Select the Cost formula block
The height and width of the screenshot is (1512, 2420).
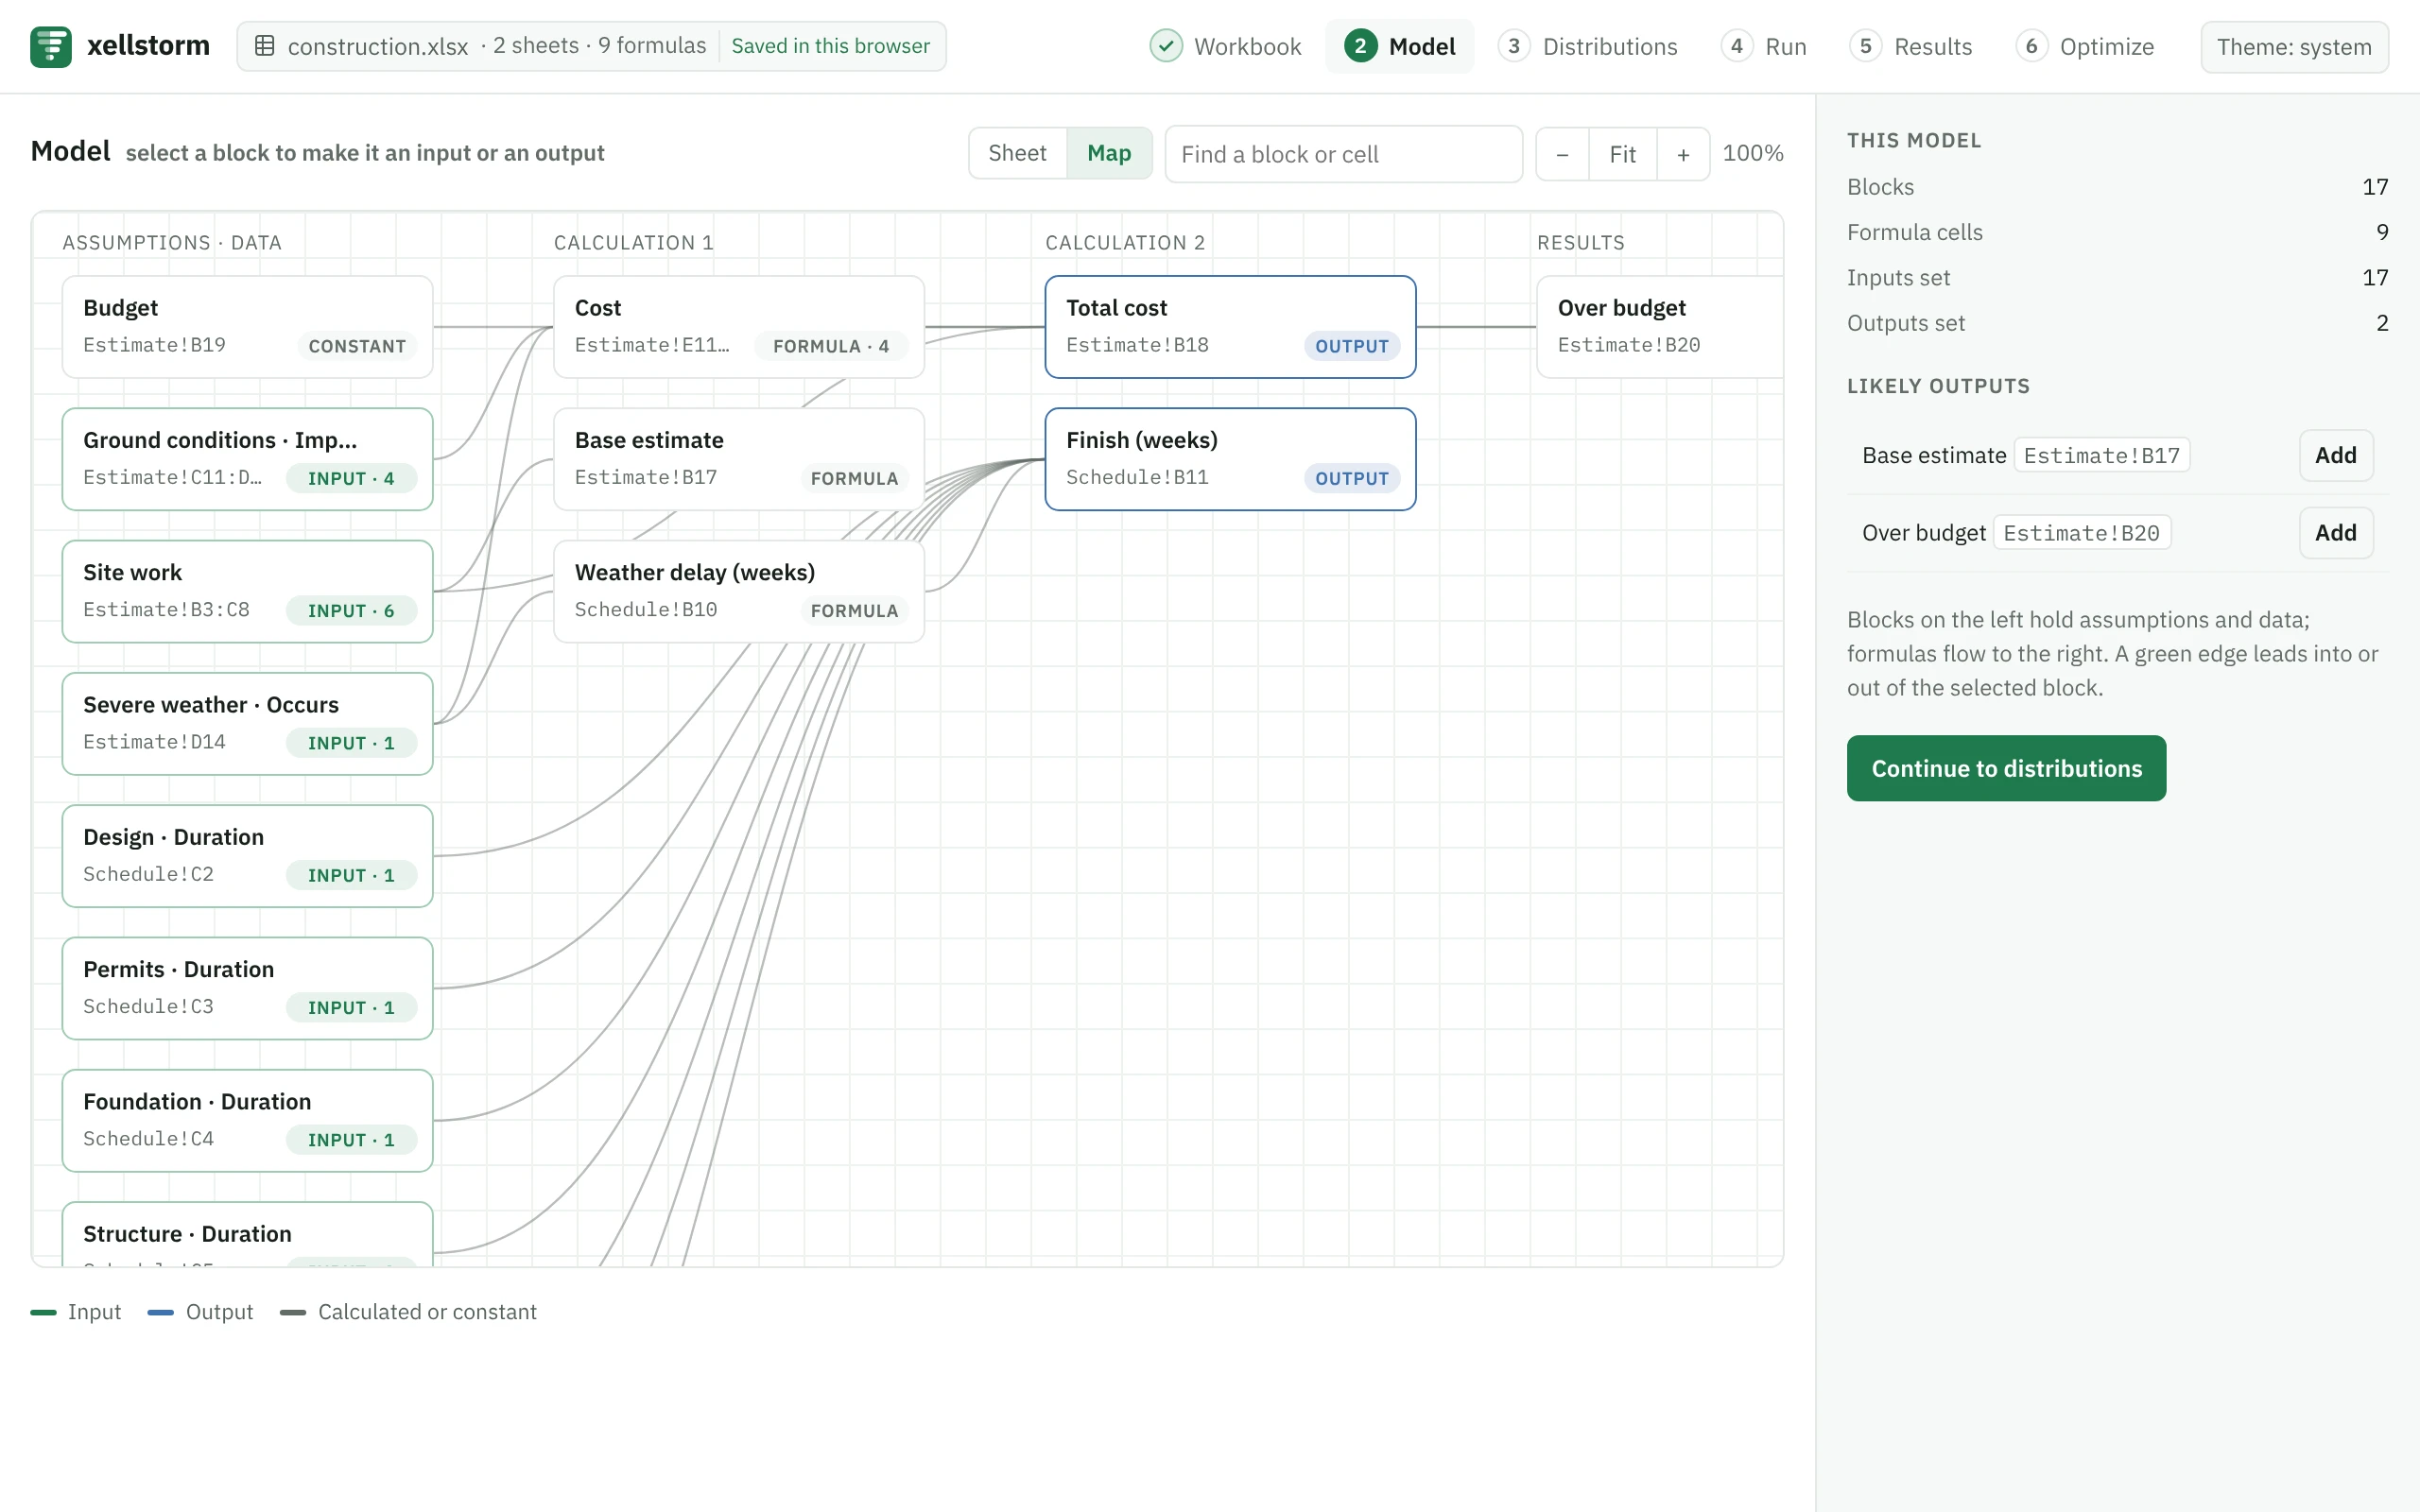coord(739,327)
